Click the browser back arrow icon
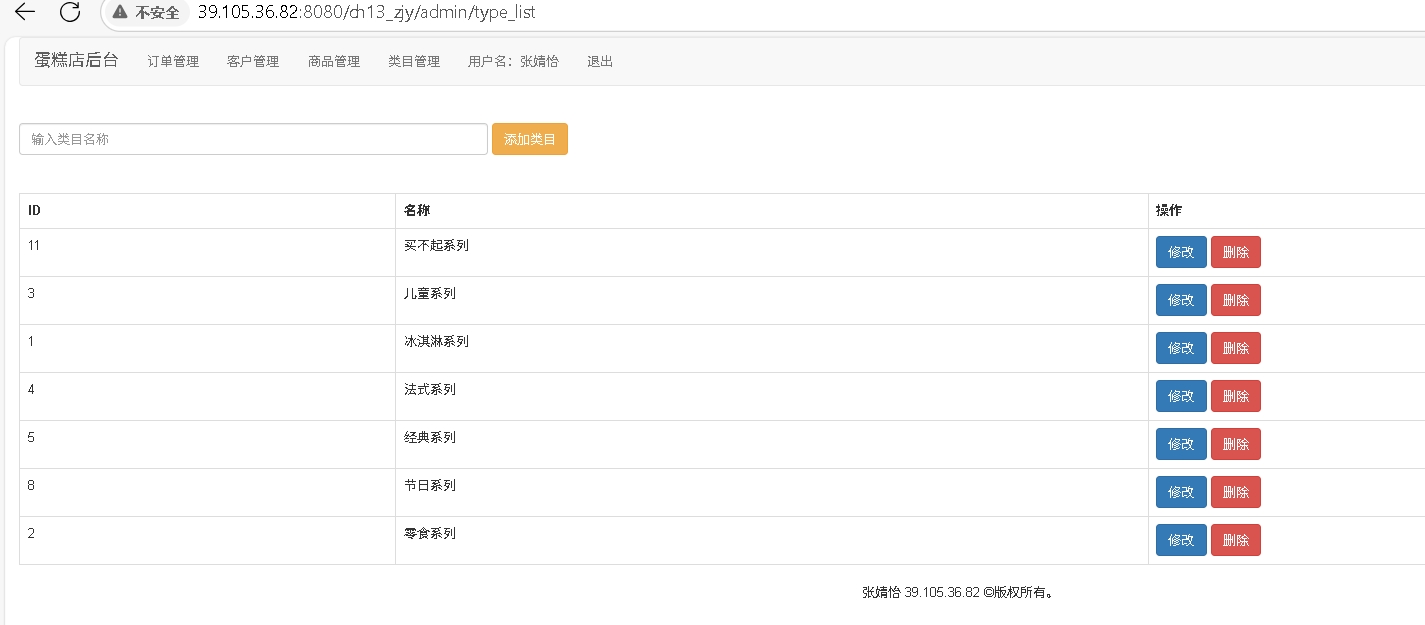Viewport: 1425px width, 625px height. (x=25, y=12)
